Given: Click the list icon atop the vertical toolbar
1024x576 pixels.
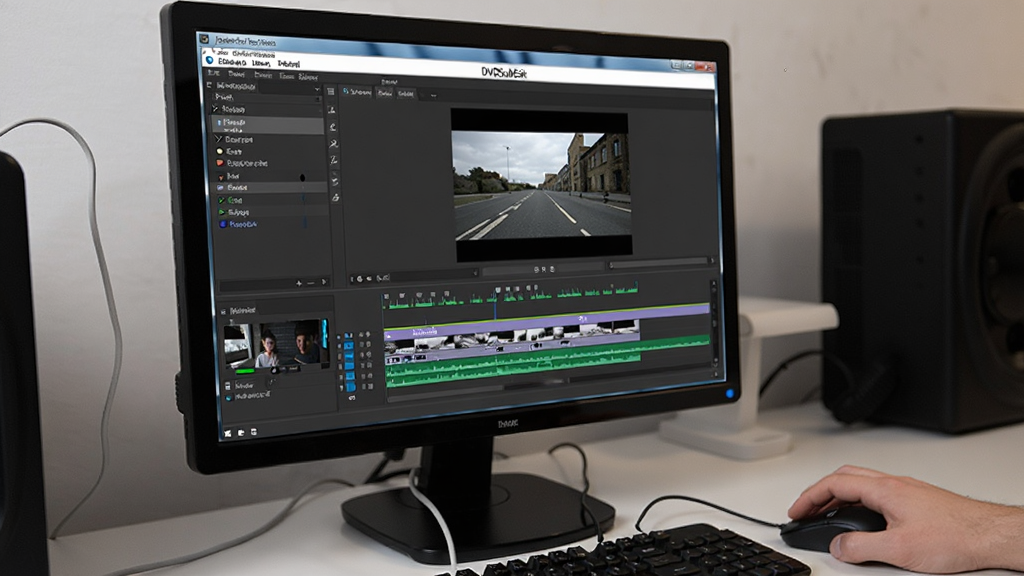Looking at the screenshot, I should [x=330, y=91].
